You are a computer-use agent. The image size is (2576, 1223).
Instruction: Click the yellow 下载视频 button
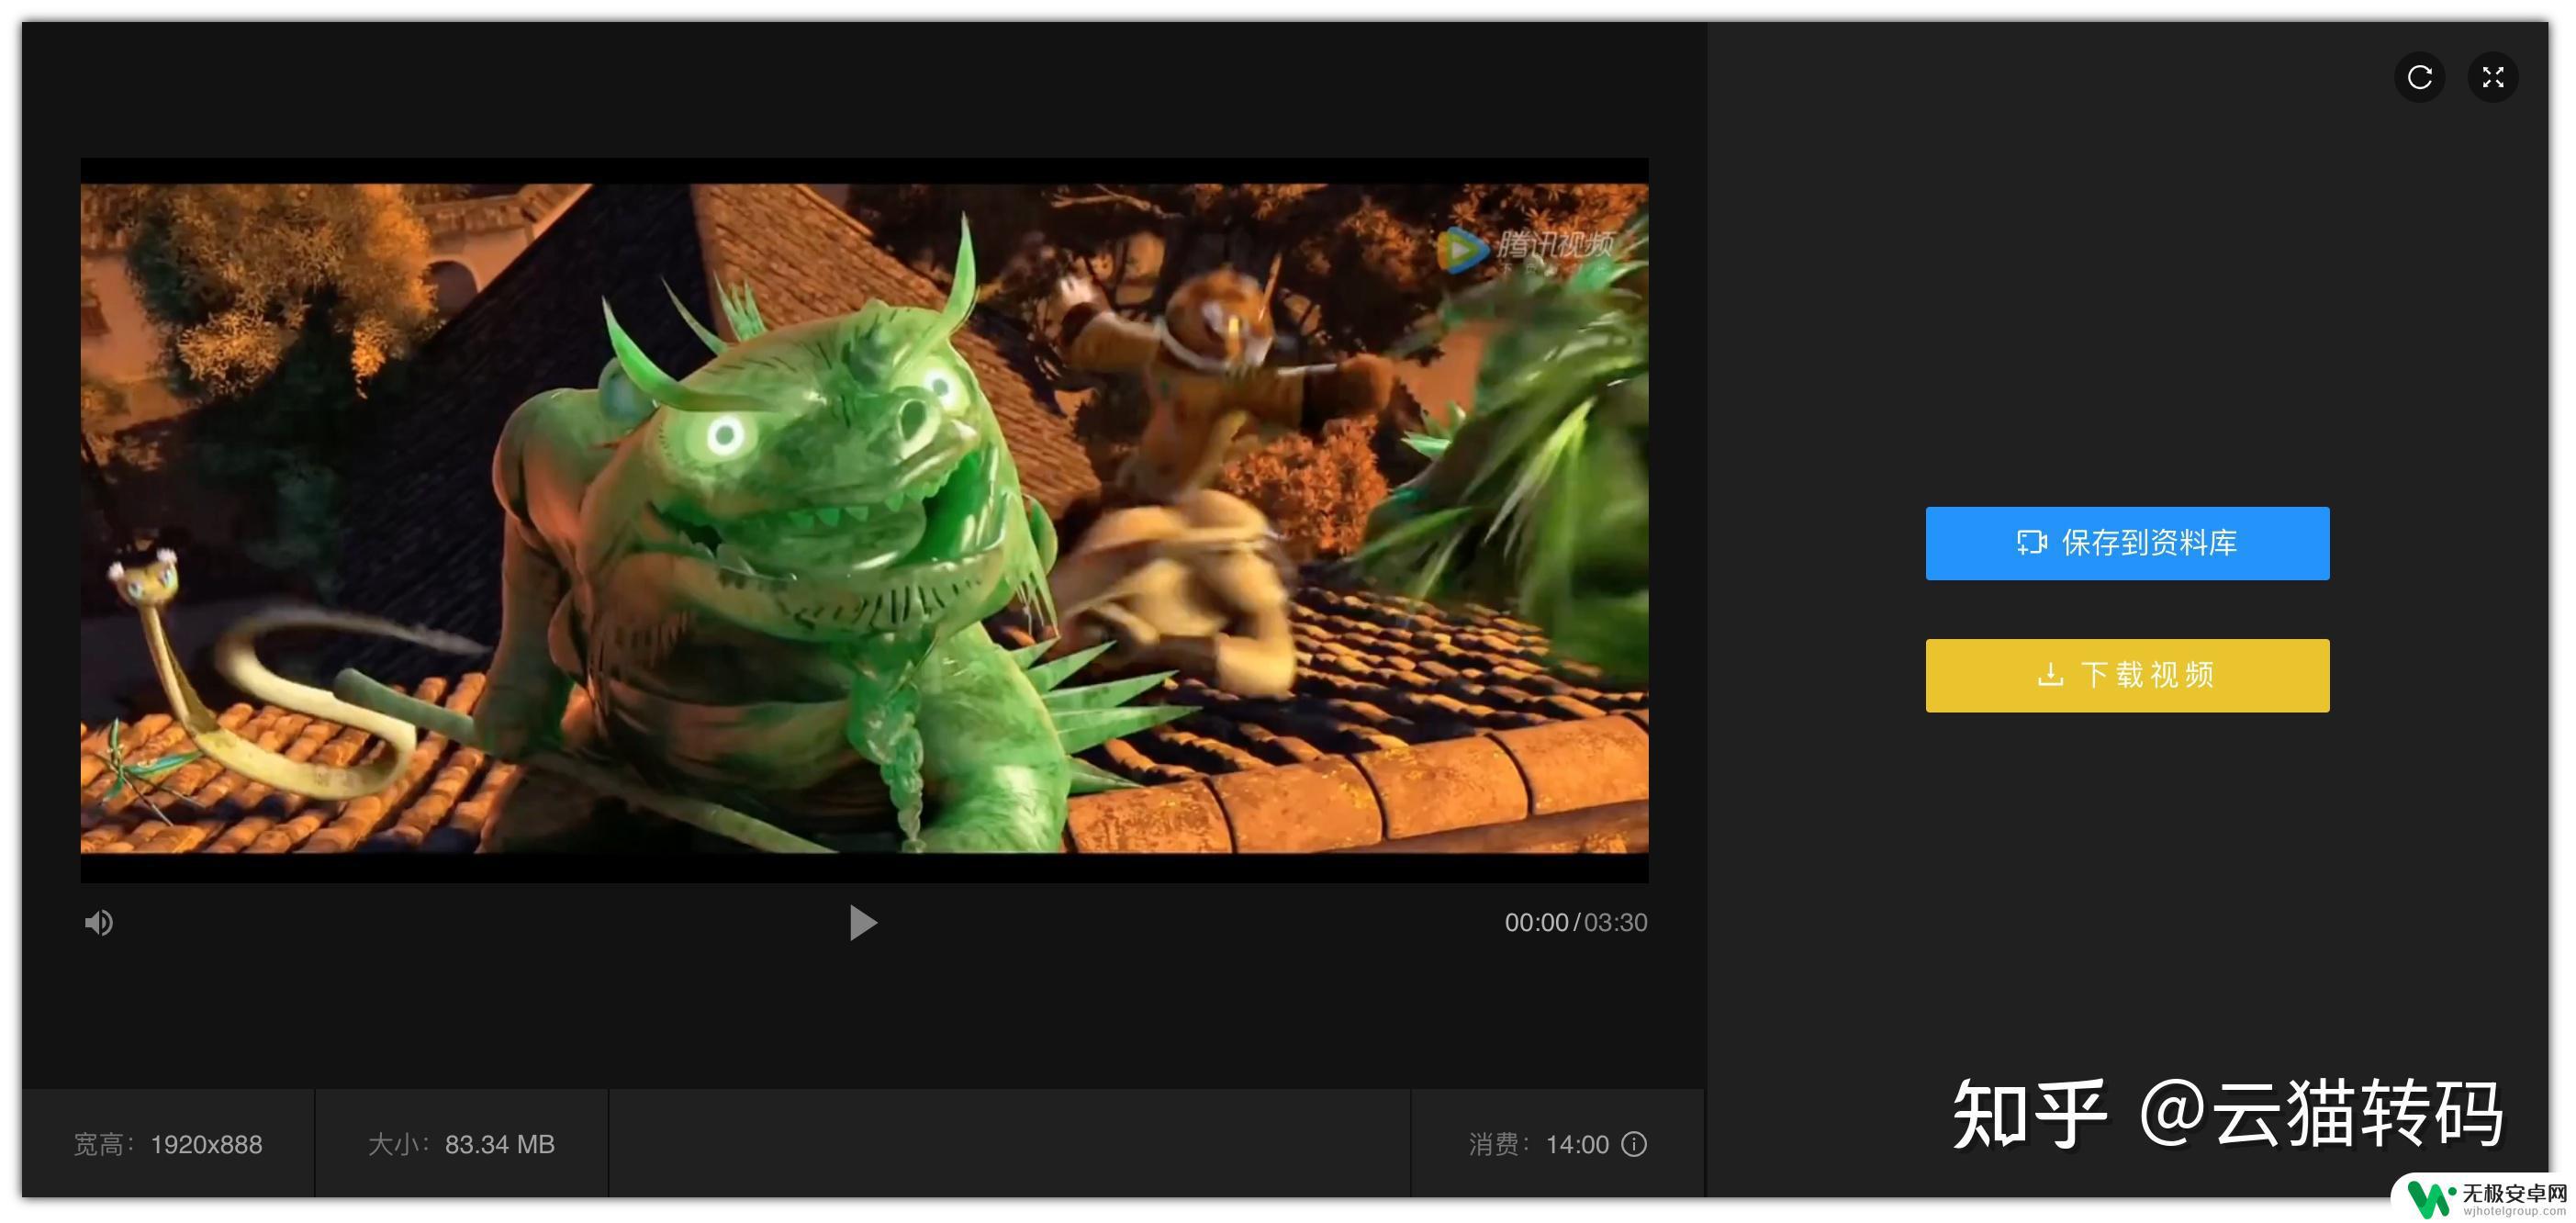(x=2127, y=675)
